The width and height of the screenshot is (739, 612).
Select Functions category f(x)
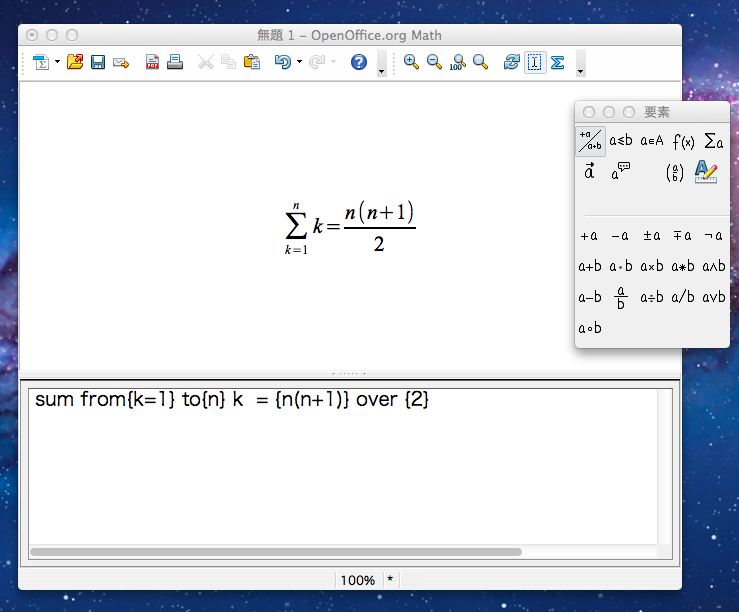683,141
